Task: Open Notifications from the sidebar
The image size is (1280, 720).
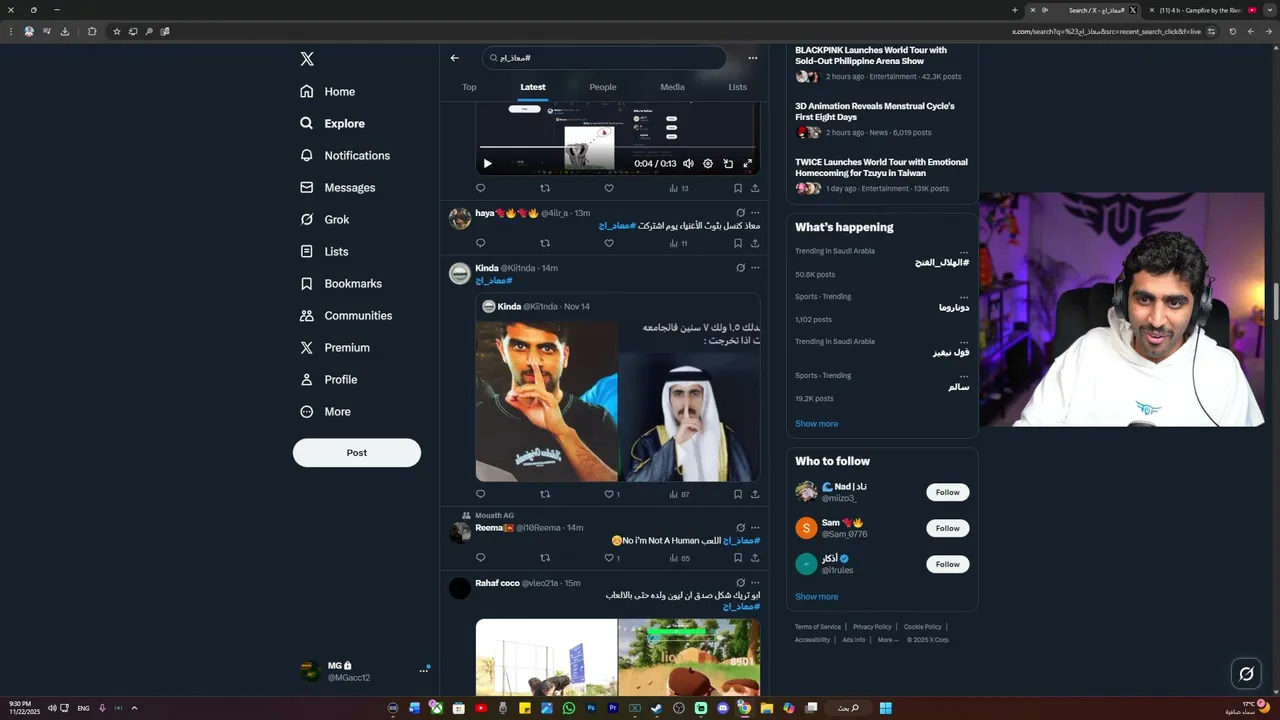Action: [x=345, y=155]
